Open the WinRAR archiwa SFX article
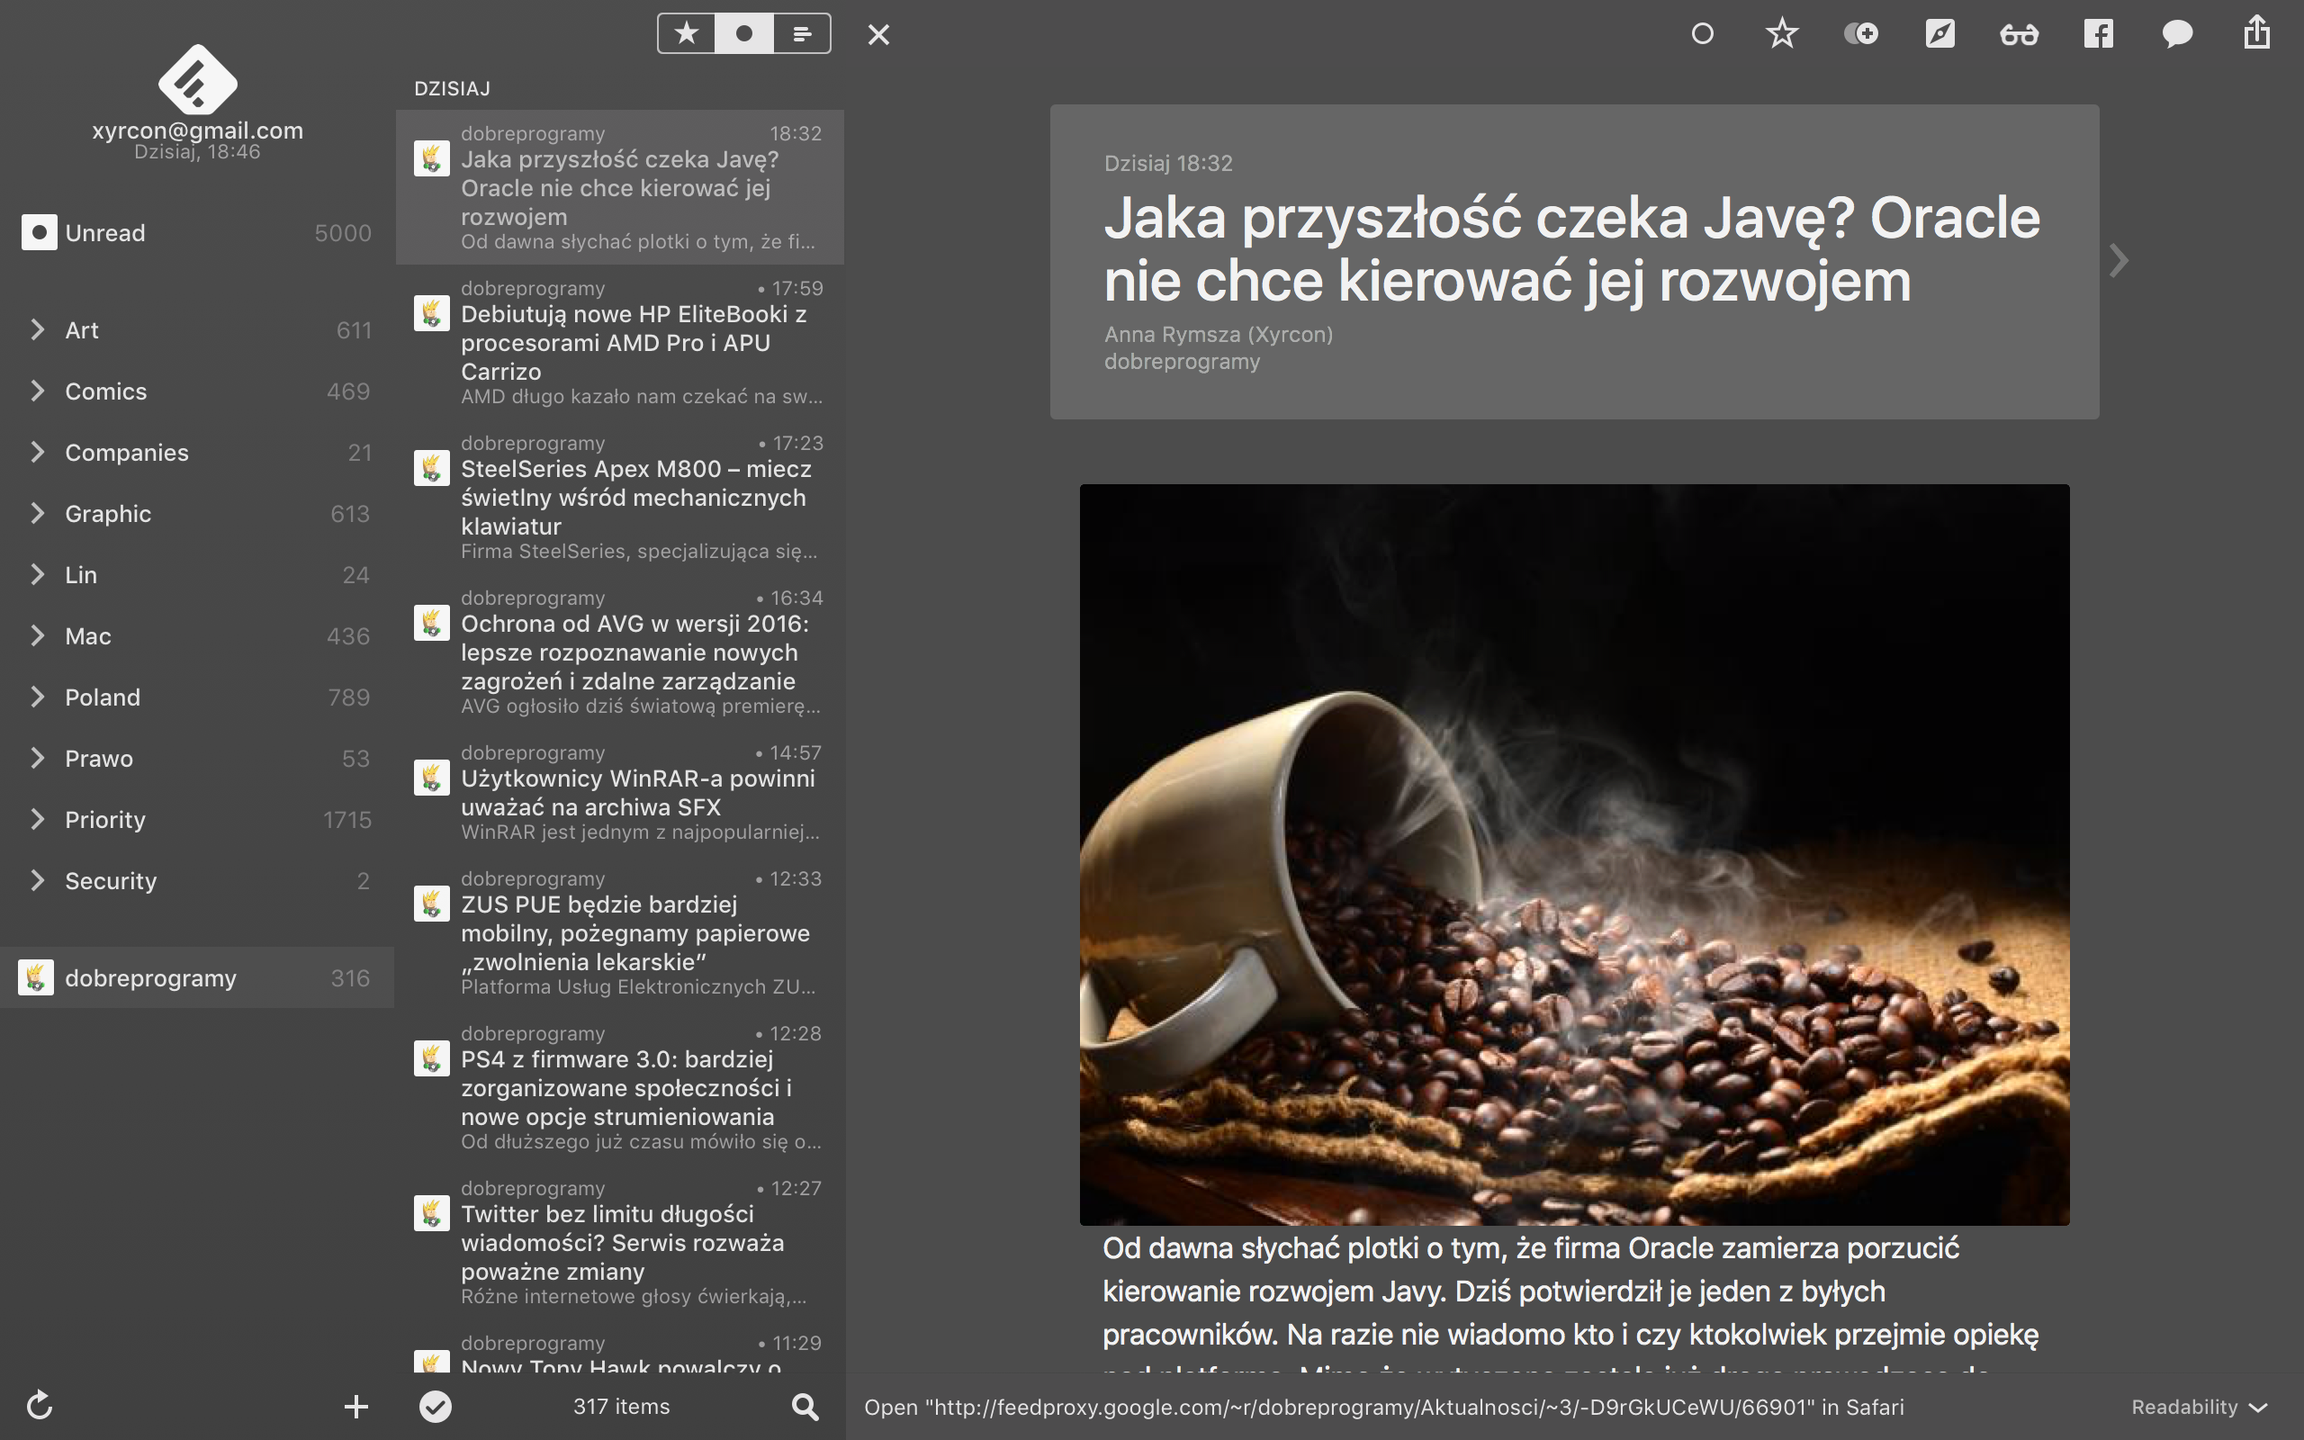The width and height of the screenshot is (2304, 1440). tap(620, 792)
